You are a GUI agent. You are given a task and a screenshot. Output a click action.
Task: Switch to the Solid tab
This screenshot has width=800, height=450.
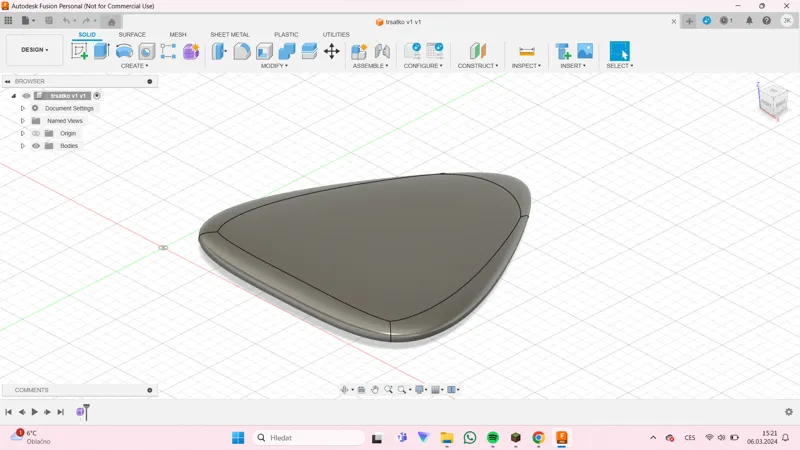tap(87, 34)
